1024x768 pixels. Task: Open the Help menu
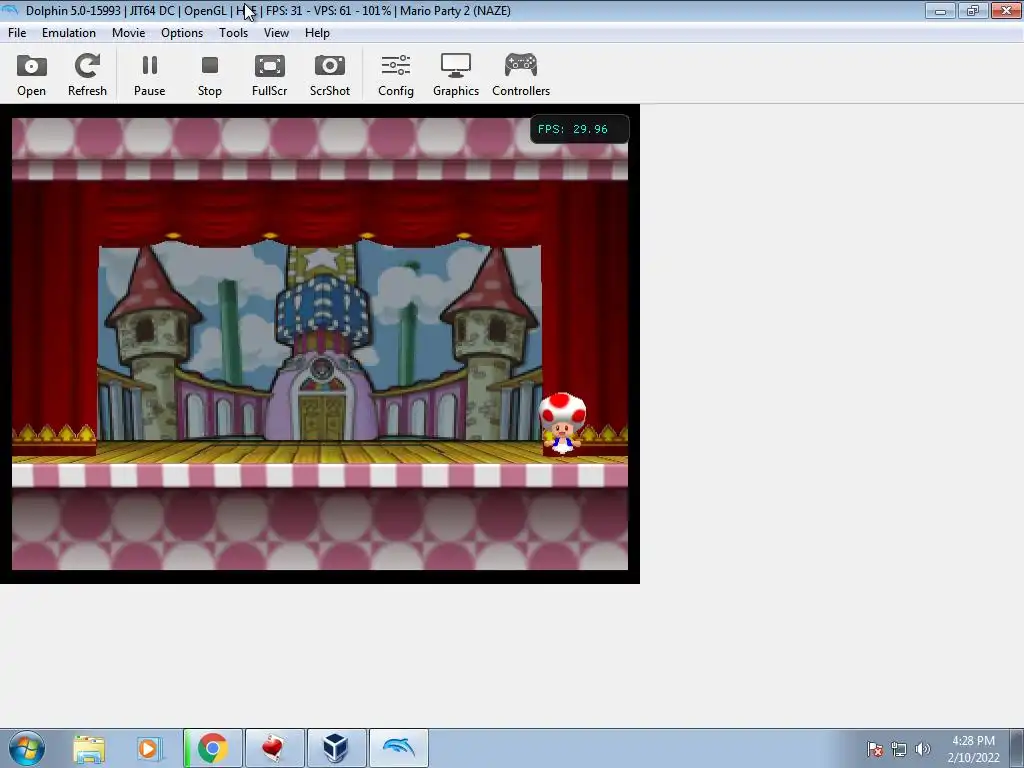[317, 33]
